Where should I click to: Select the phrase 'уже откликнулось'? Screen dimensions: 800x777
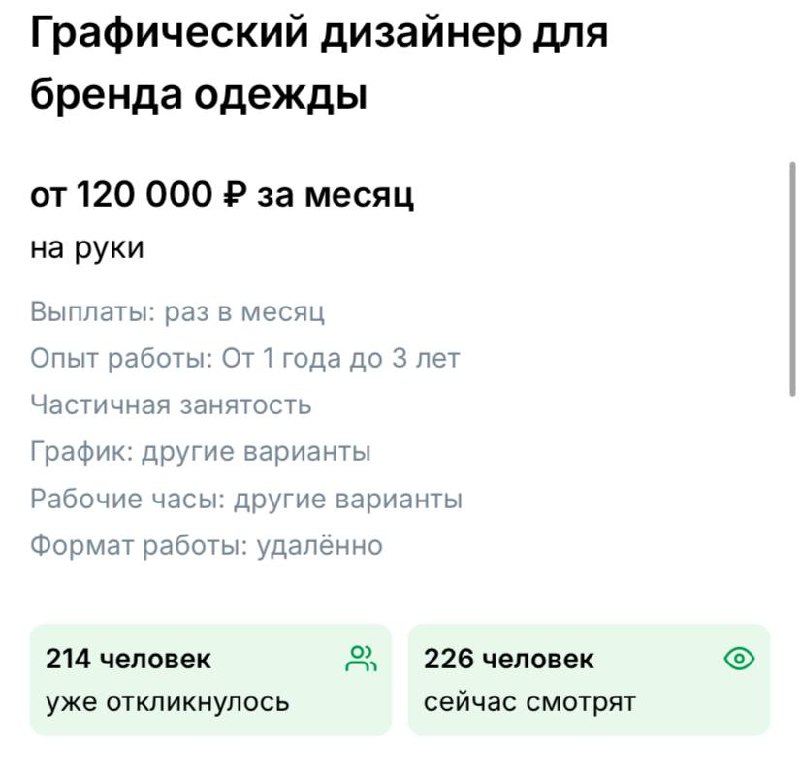[164, 702]
